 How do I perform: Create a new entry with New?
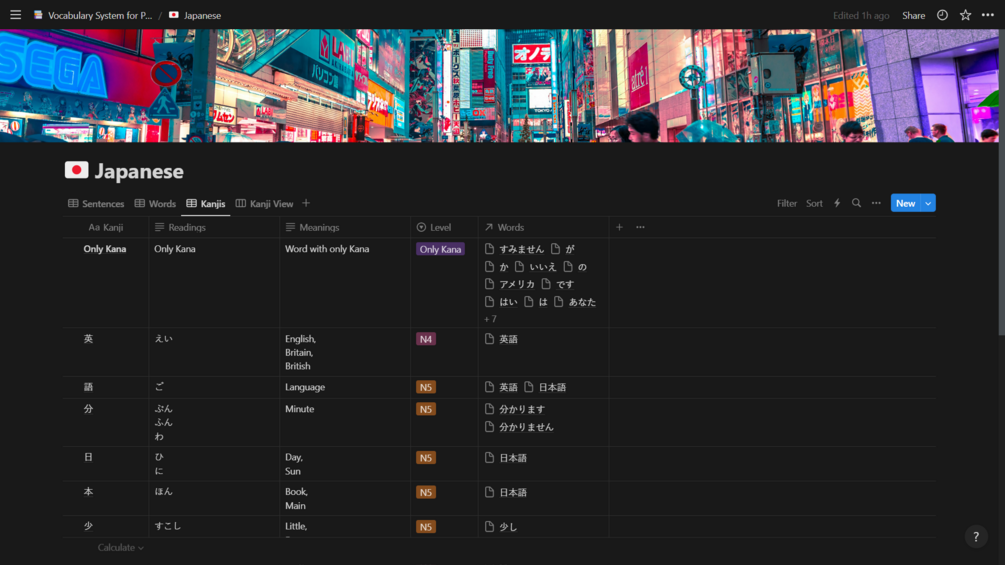(x=906, y=203)
